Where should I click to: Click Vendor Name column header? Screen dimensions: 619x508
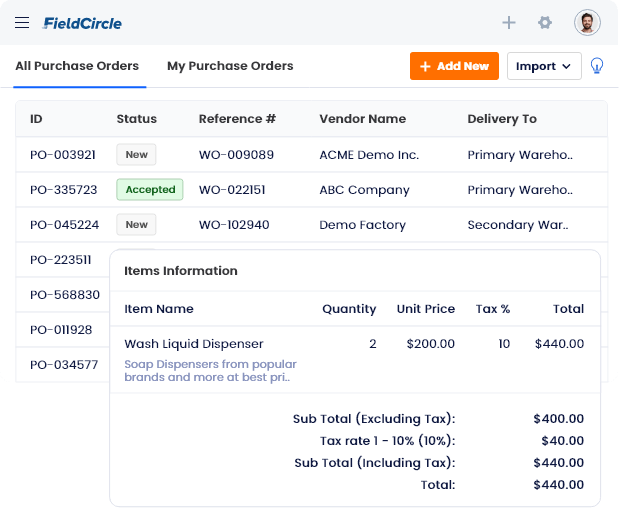[362, 119]
